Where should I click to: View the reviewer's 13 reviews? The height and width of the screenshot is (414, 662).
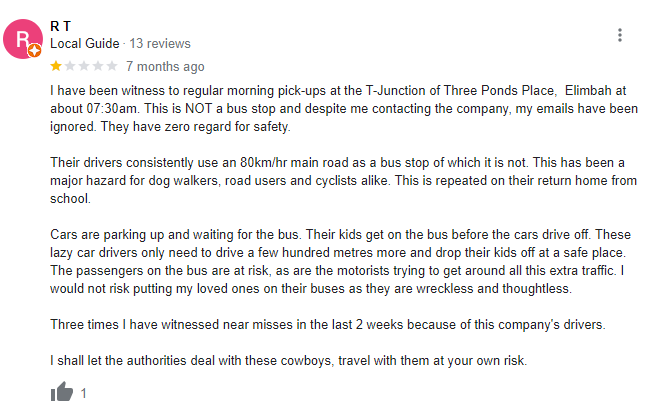click(160, 43)
